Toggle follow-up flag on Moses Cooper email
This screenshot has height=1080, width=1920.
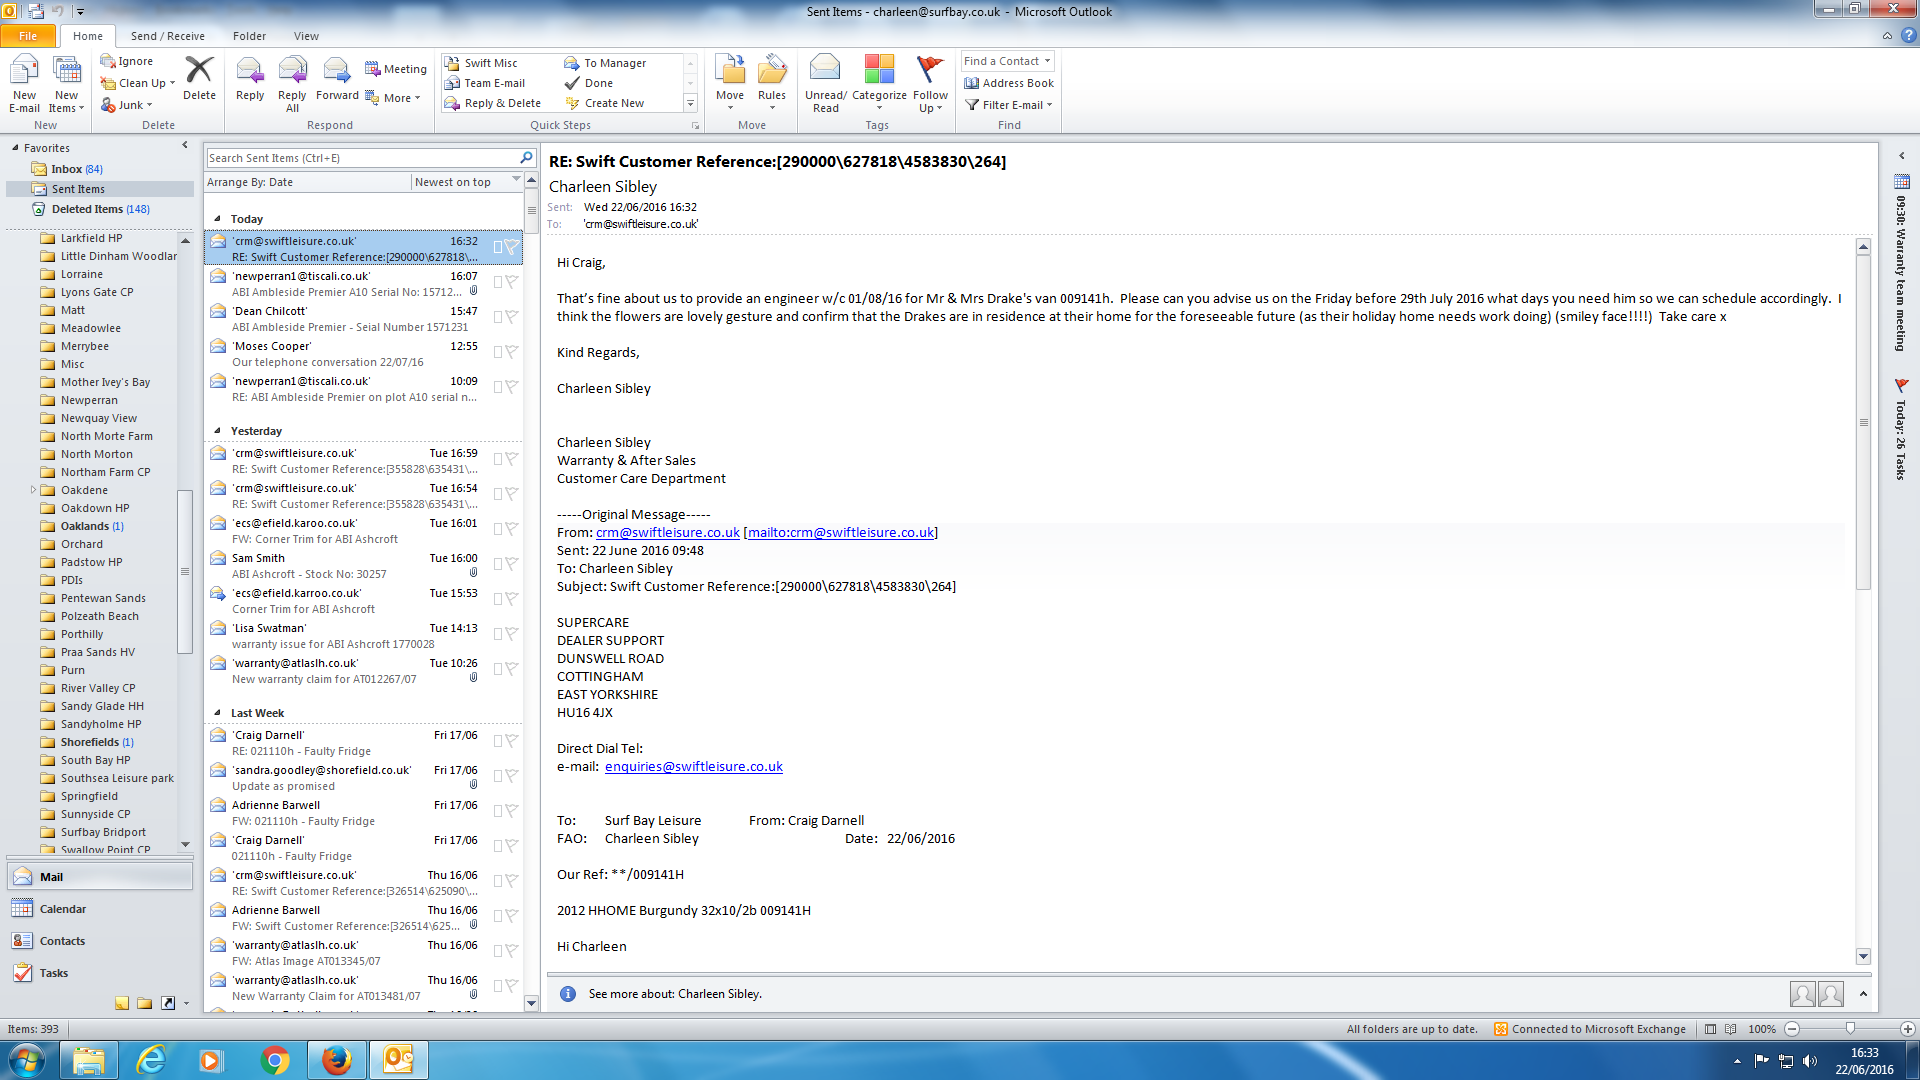pyautogui.click(x=512, y=352)
